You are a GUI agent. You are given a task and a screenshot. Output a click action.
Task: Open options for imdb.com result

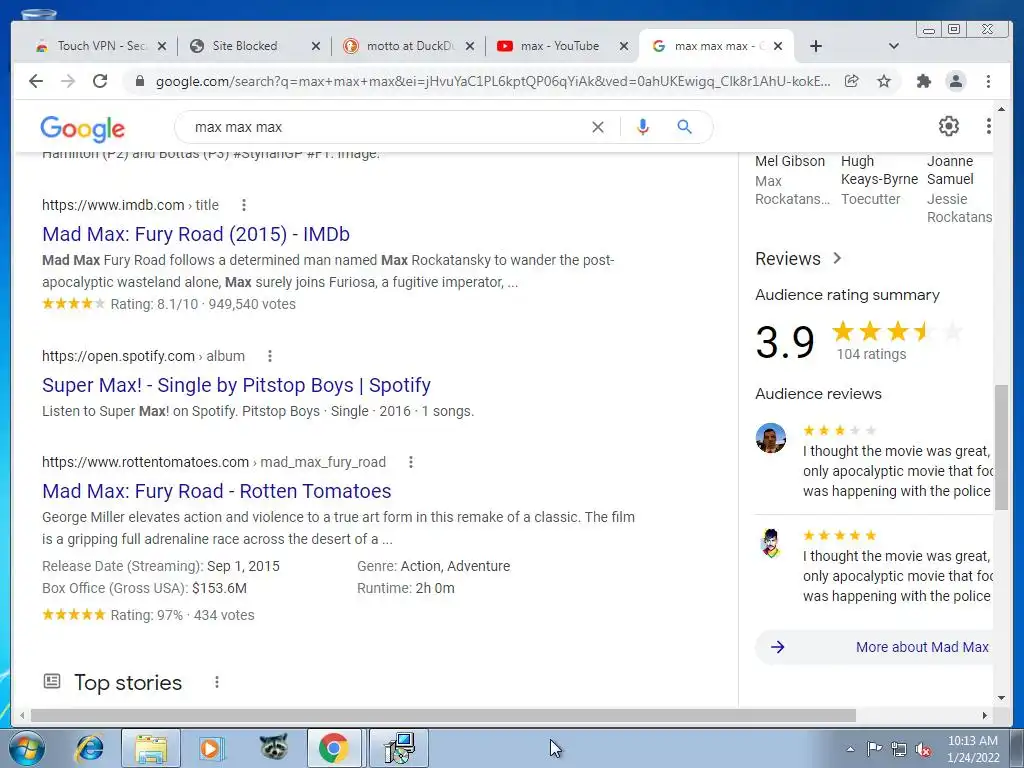tap(244, 205)
